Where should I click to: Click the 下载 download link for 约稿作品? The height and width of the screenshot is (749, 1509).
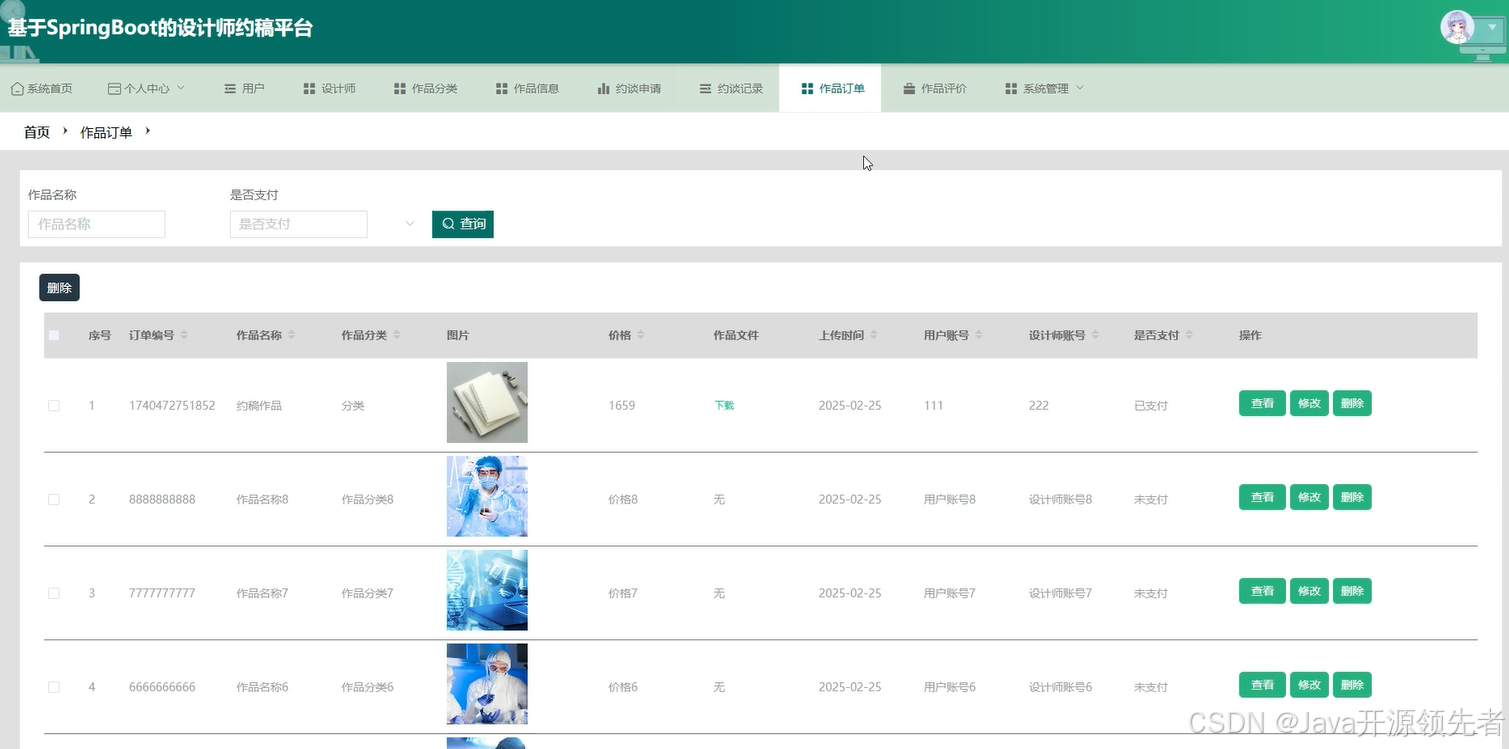click(x=723, y=405)
